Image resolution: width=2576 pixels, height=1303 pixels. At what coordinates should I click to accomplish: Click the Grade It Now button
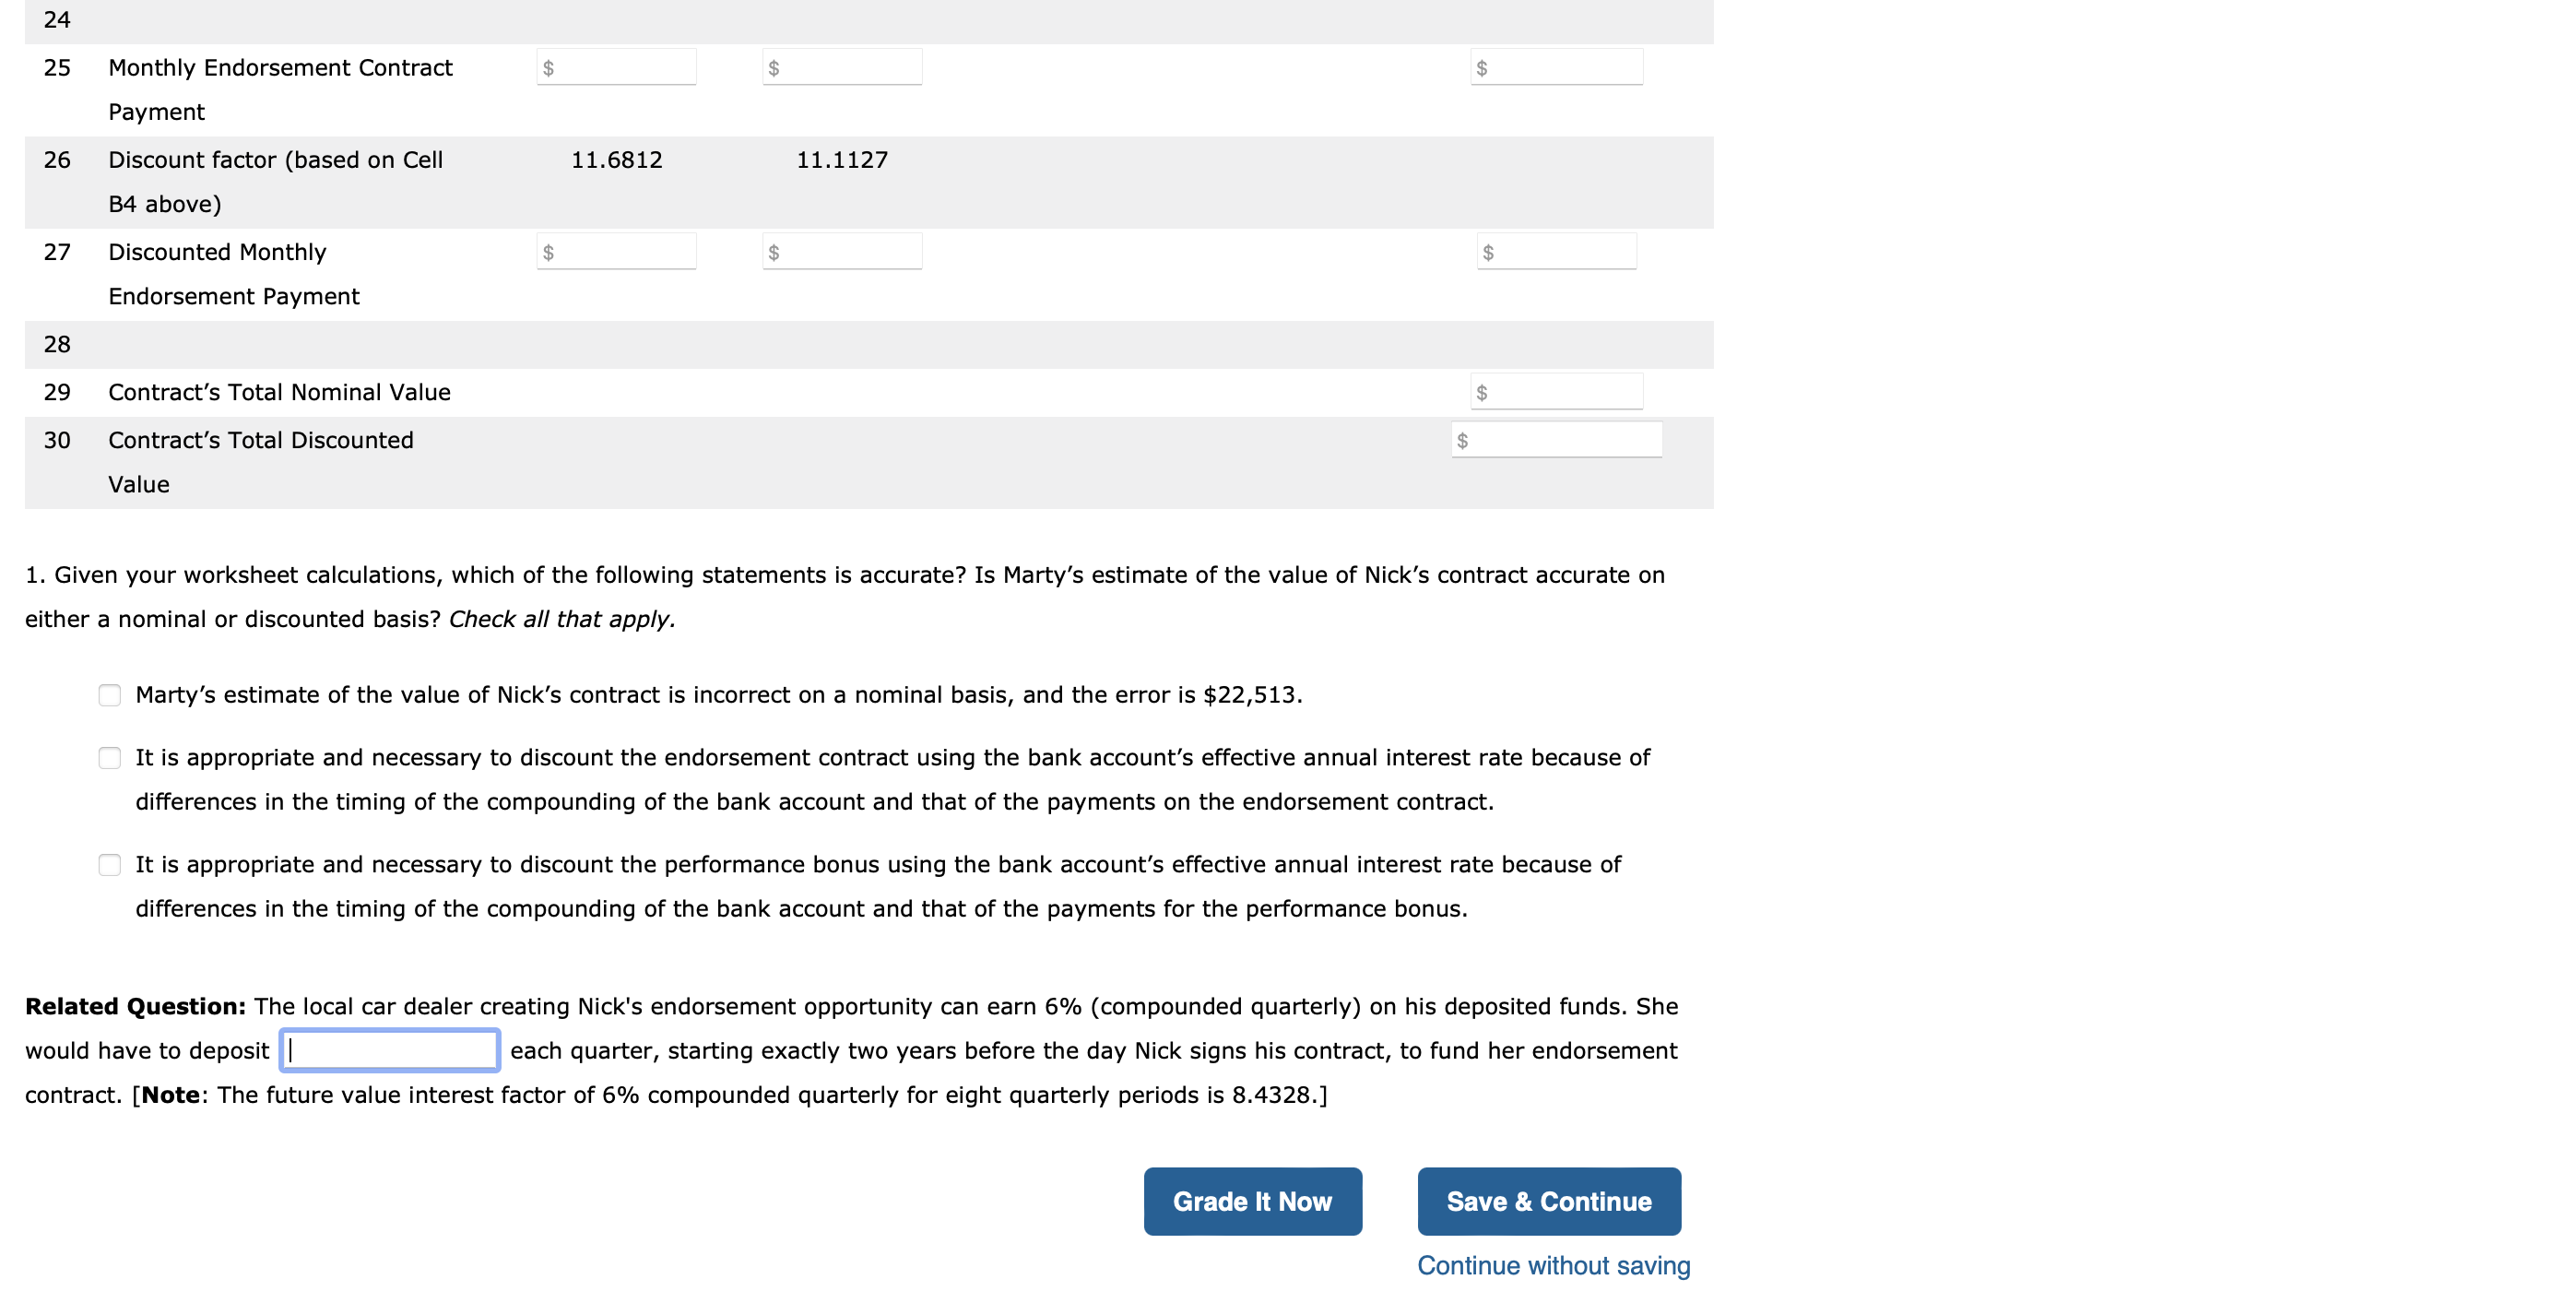pyautogui.click(x=1252, y=1200)
